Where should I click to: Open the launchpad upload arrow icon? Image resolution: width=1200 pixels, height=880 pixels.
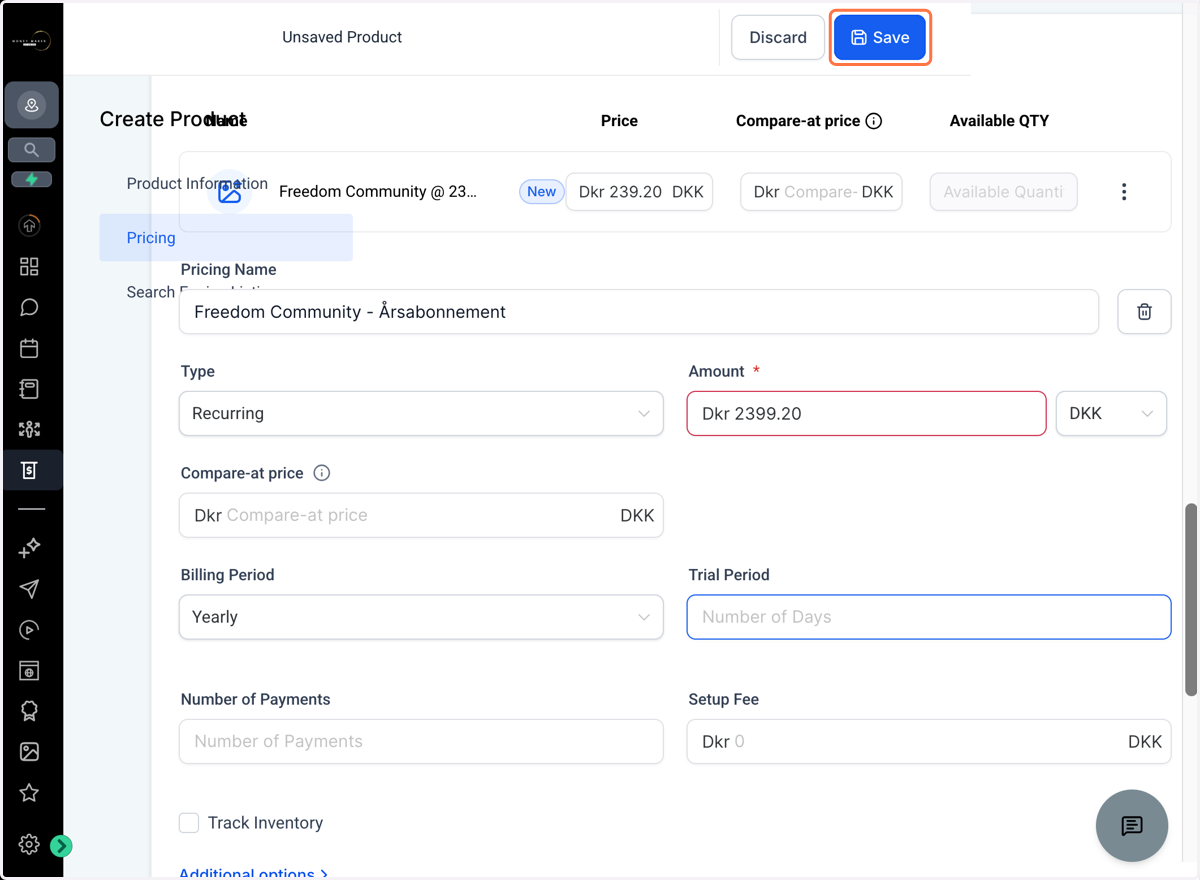(29, 226)
